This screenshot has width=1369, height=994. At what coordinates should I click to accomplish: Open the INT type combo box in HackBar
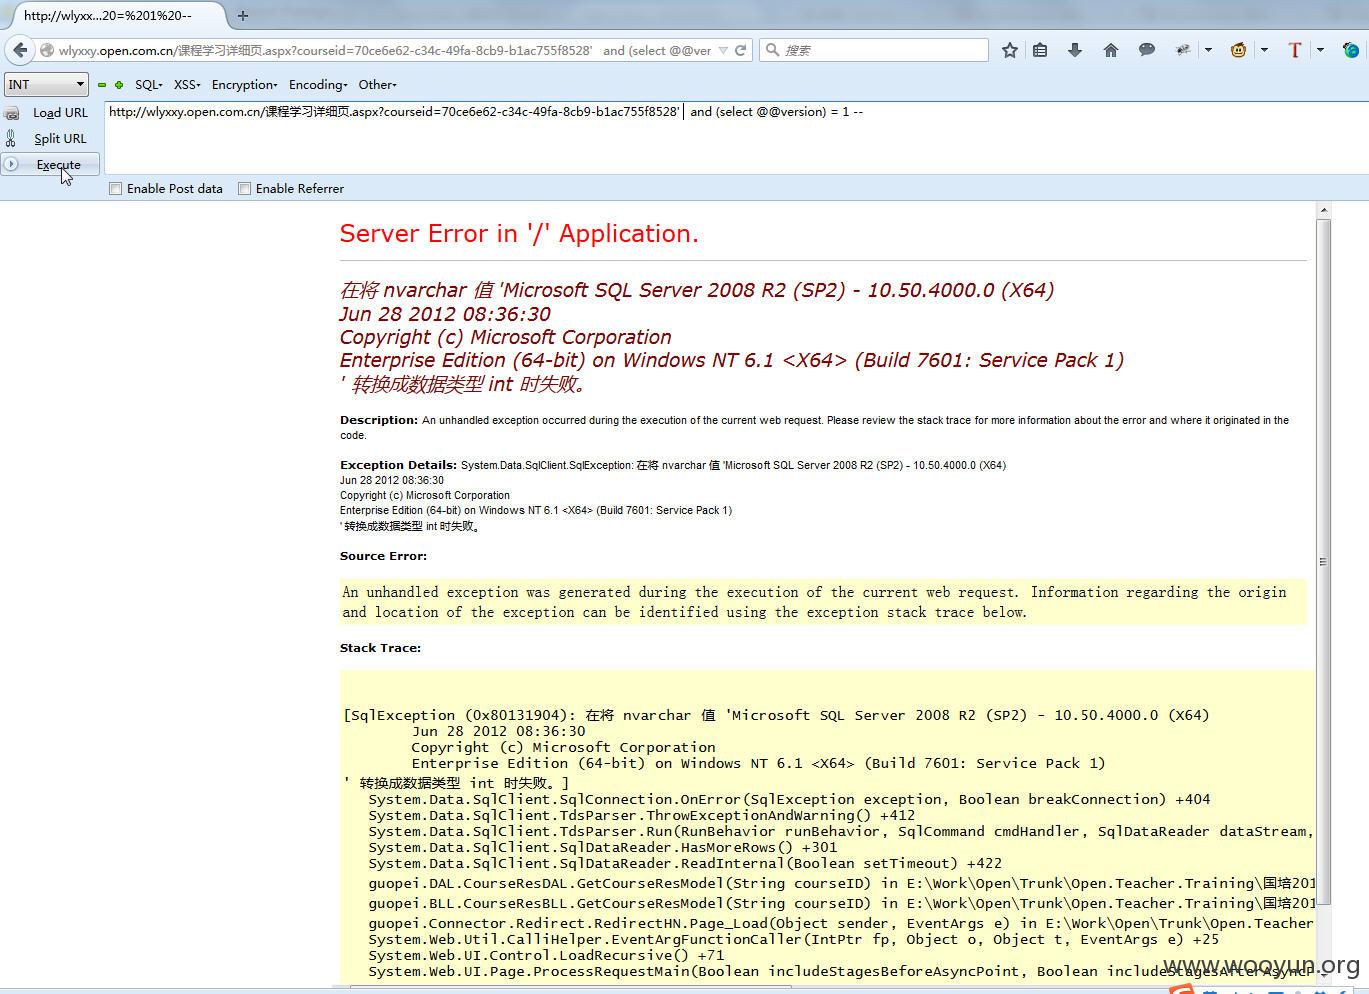pos(46,85)
